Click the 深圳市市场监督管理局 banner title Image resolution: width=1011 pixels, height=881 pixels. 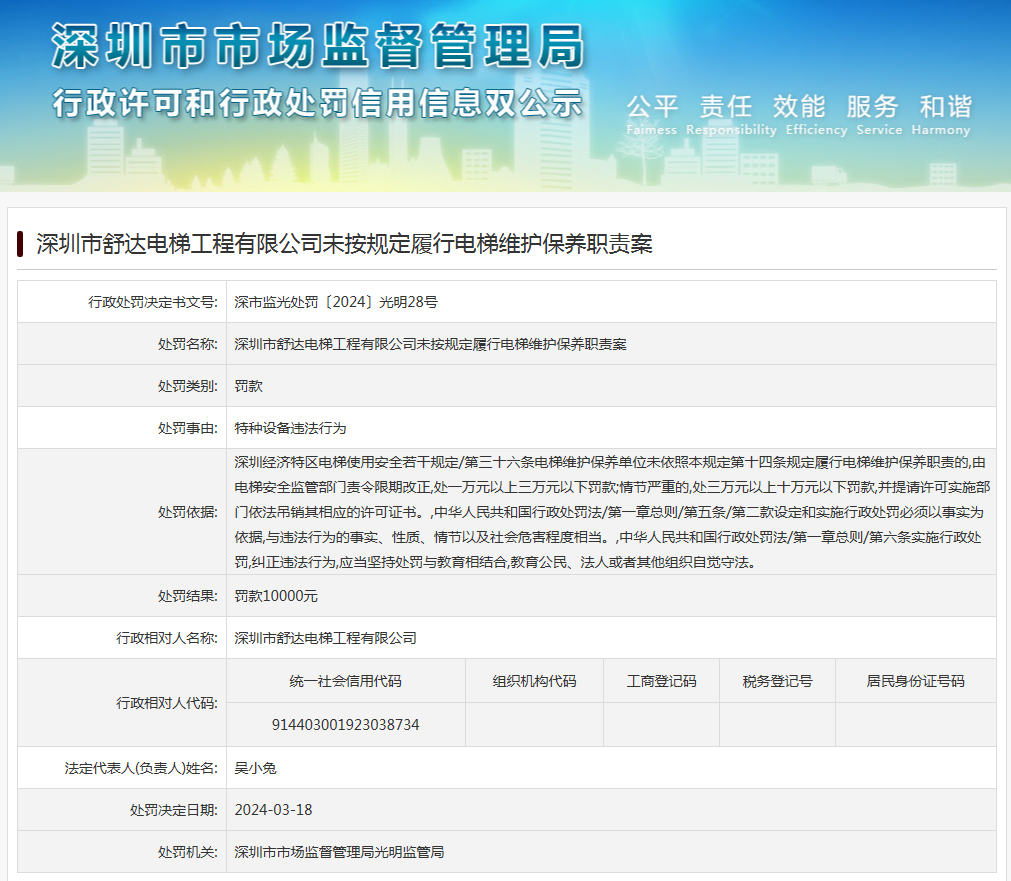click(x=318, y=46)
